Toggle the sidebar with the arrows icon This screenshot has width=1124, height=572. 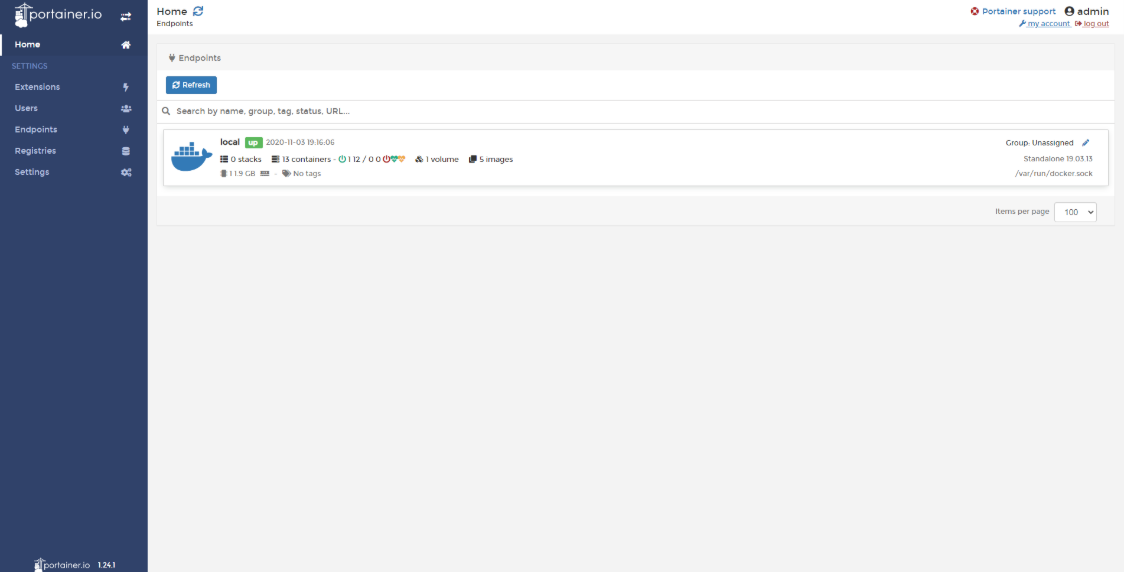125,16
